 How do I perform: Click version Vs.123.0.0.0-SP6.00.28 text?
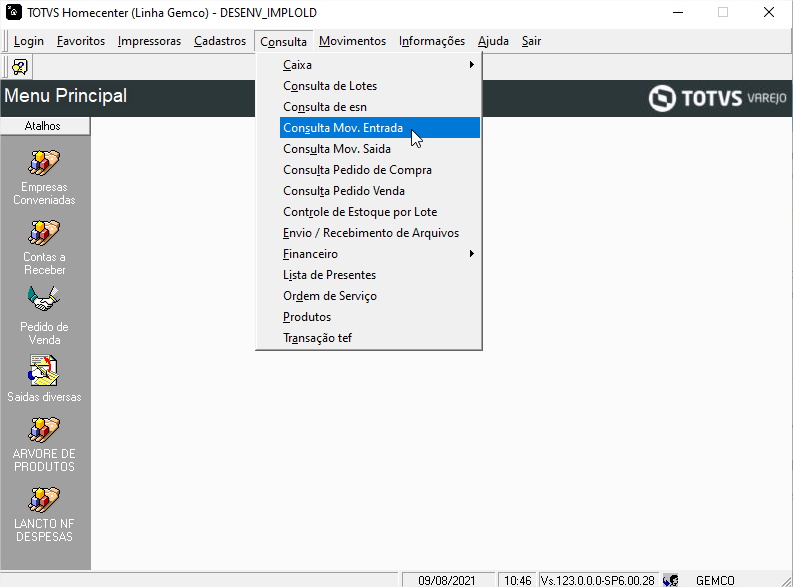[x=598, y=580]
